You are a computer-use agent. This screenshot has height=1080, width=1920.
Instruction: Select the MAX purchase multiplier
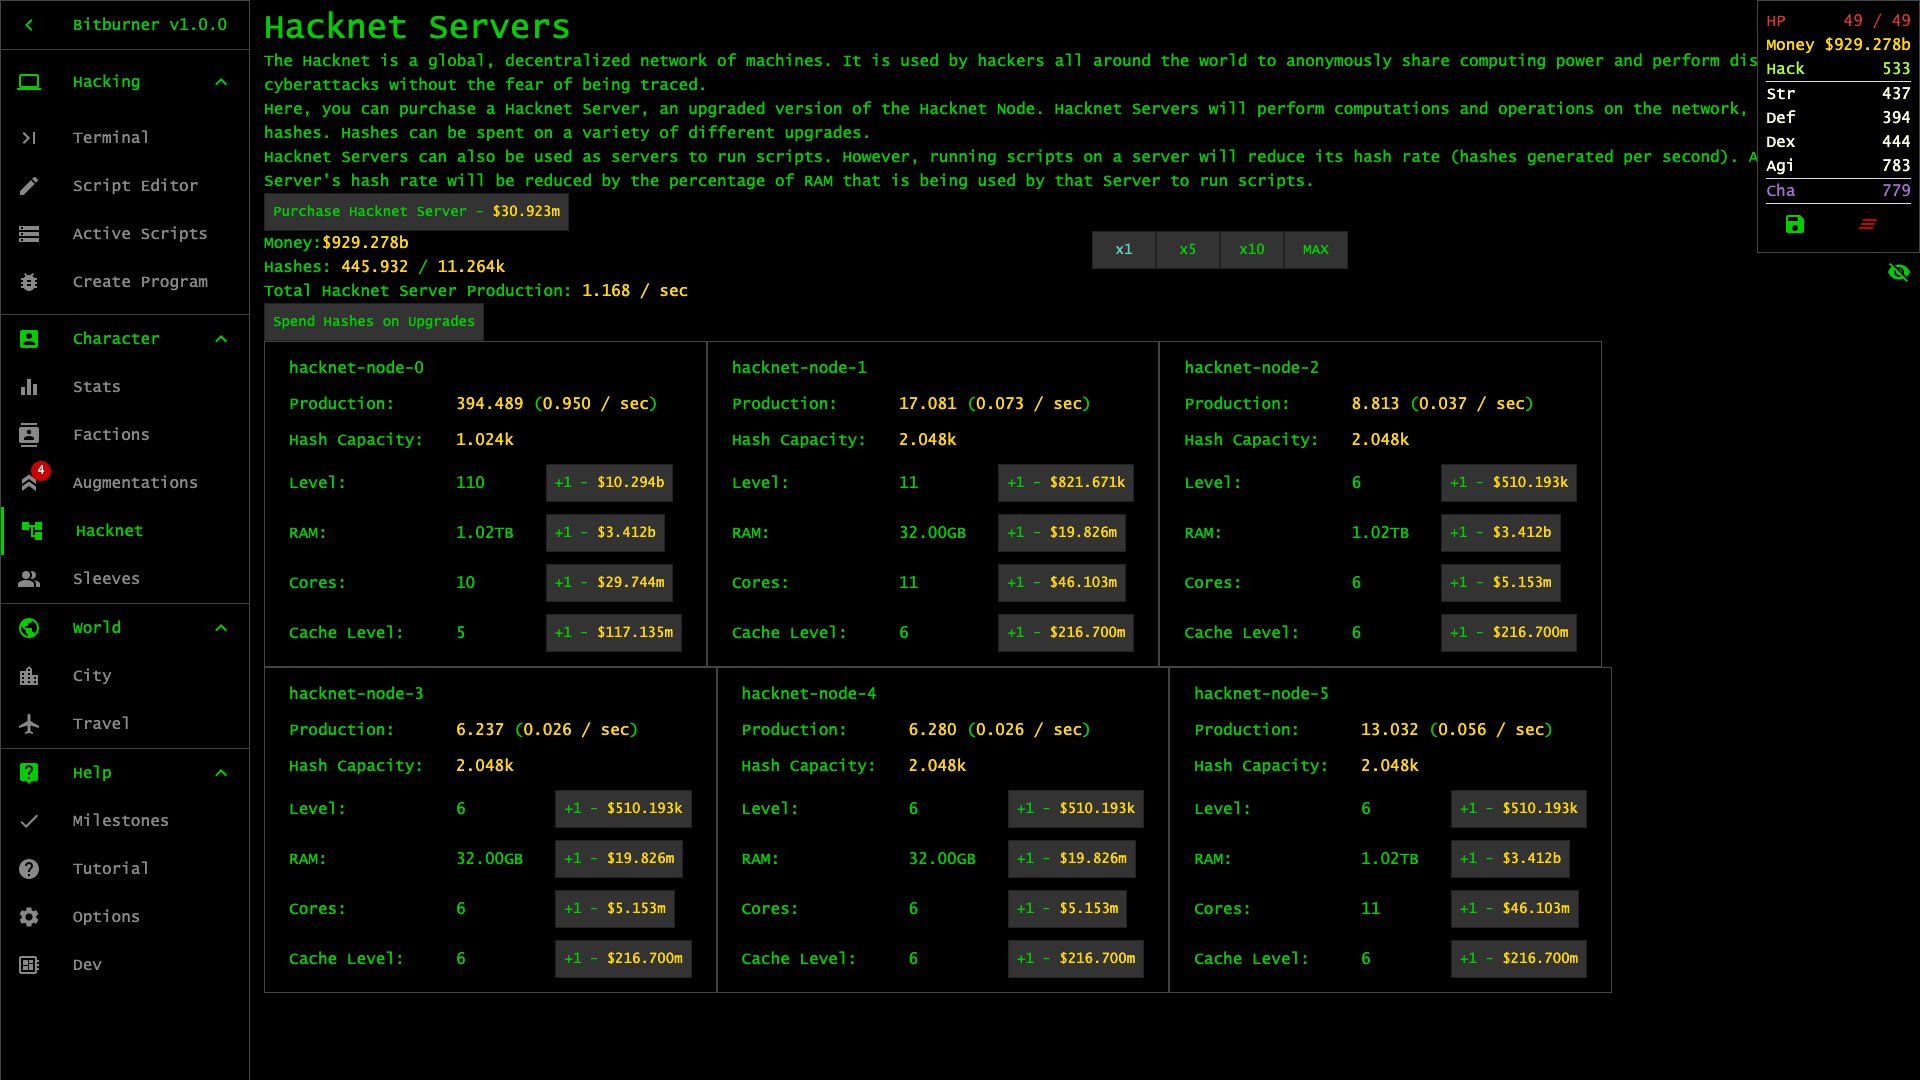[1315, 250]
